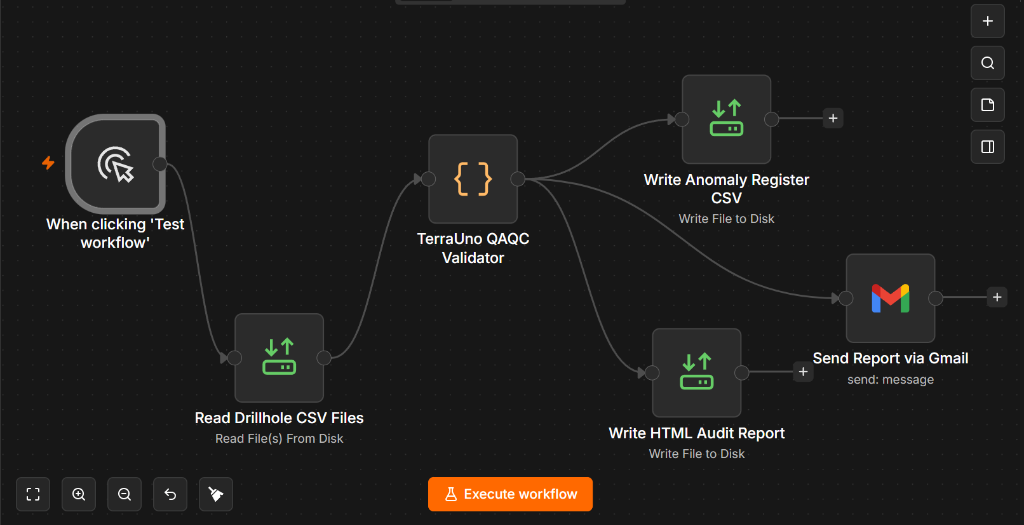Image resolution: width=1024 pixels, height=525 pixels.
Task: Add a sticky note to canvas
Action: 987,104
